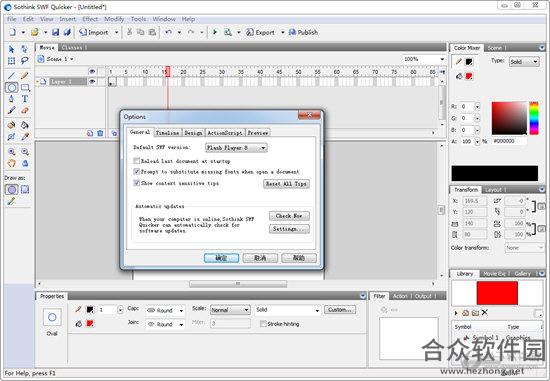
Task: Open Default SWF version dropdown
Action: tap(236, 148)
